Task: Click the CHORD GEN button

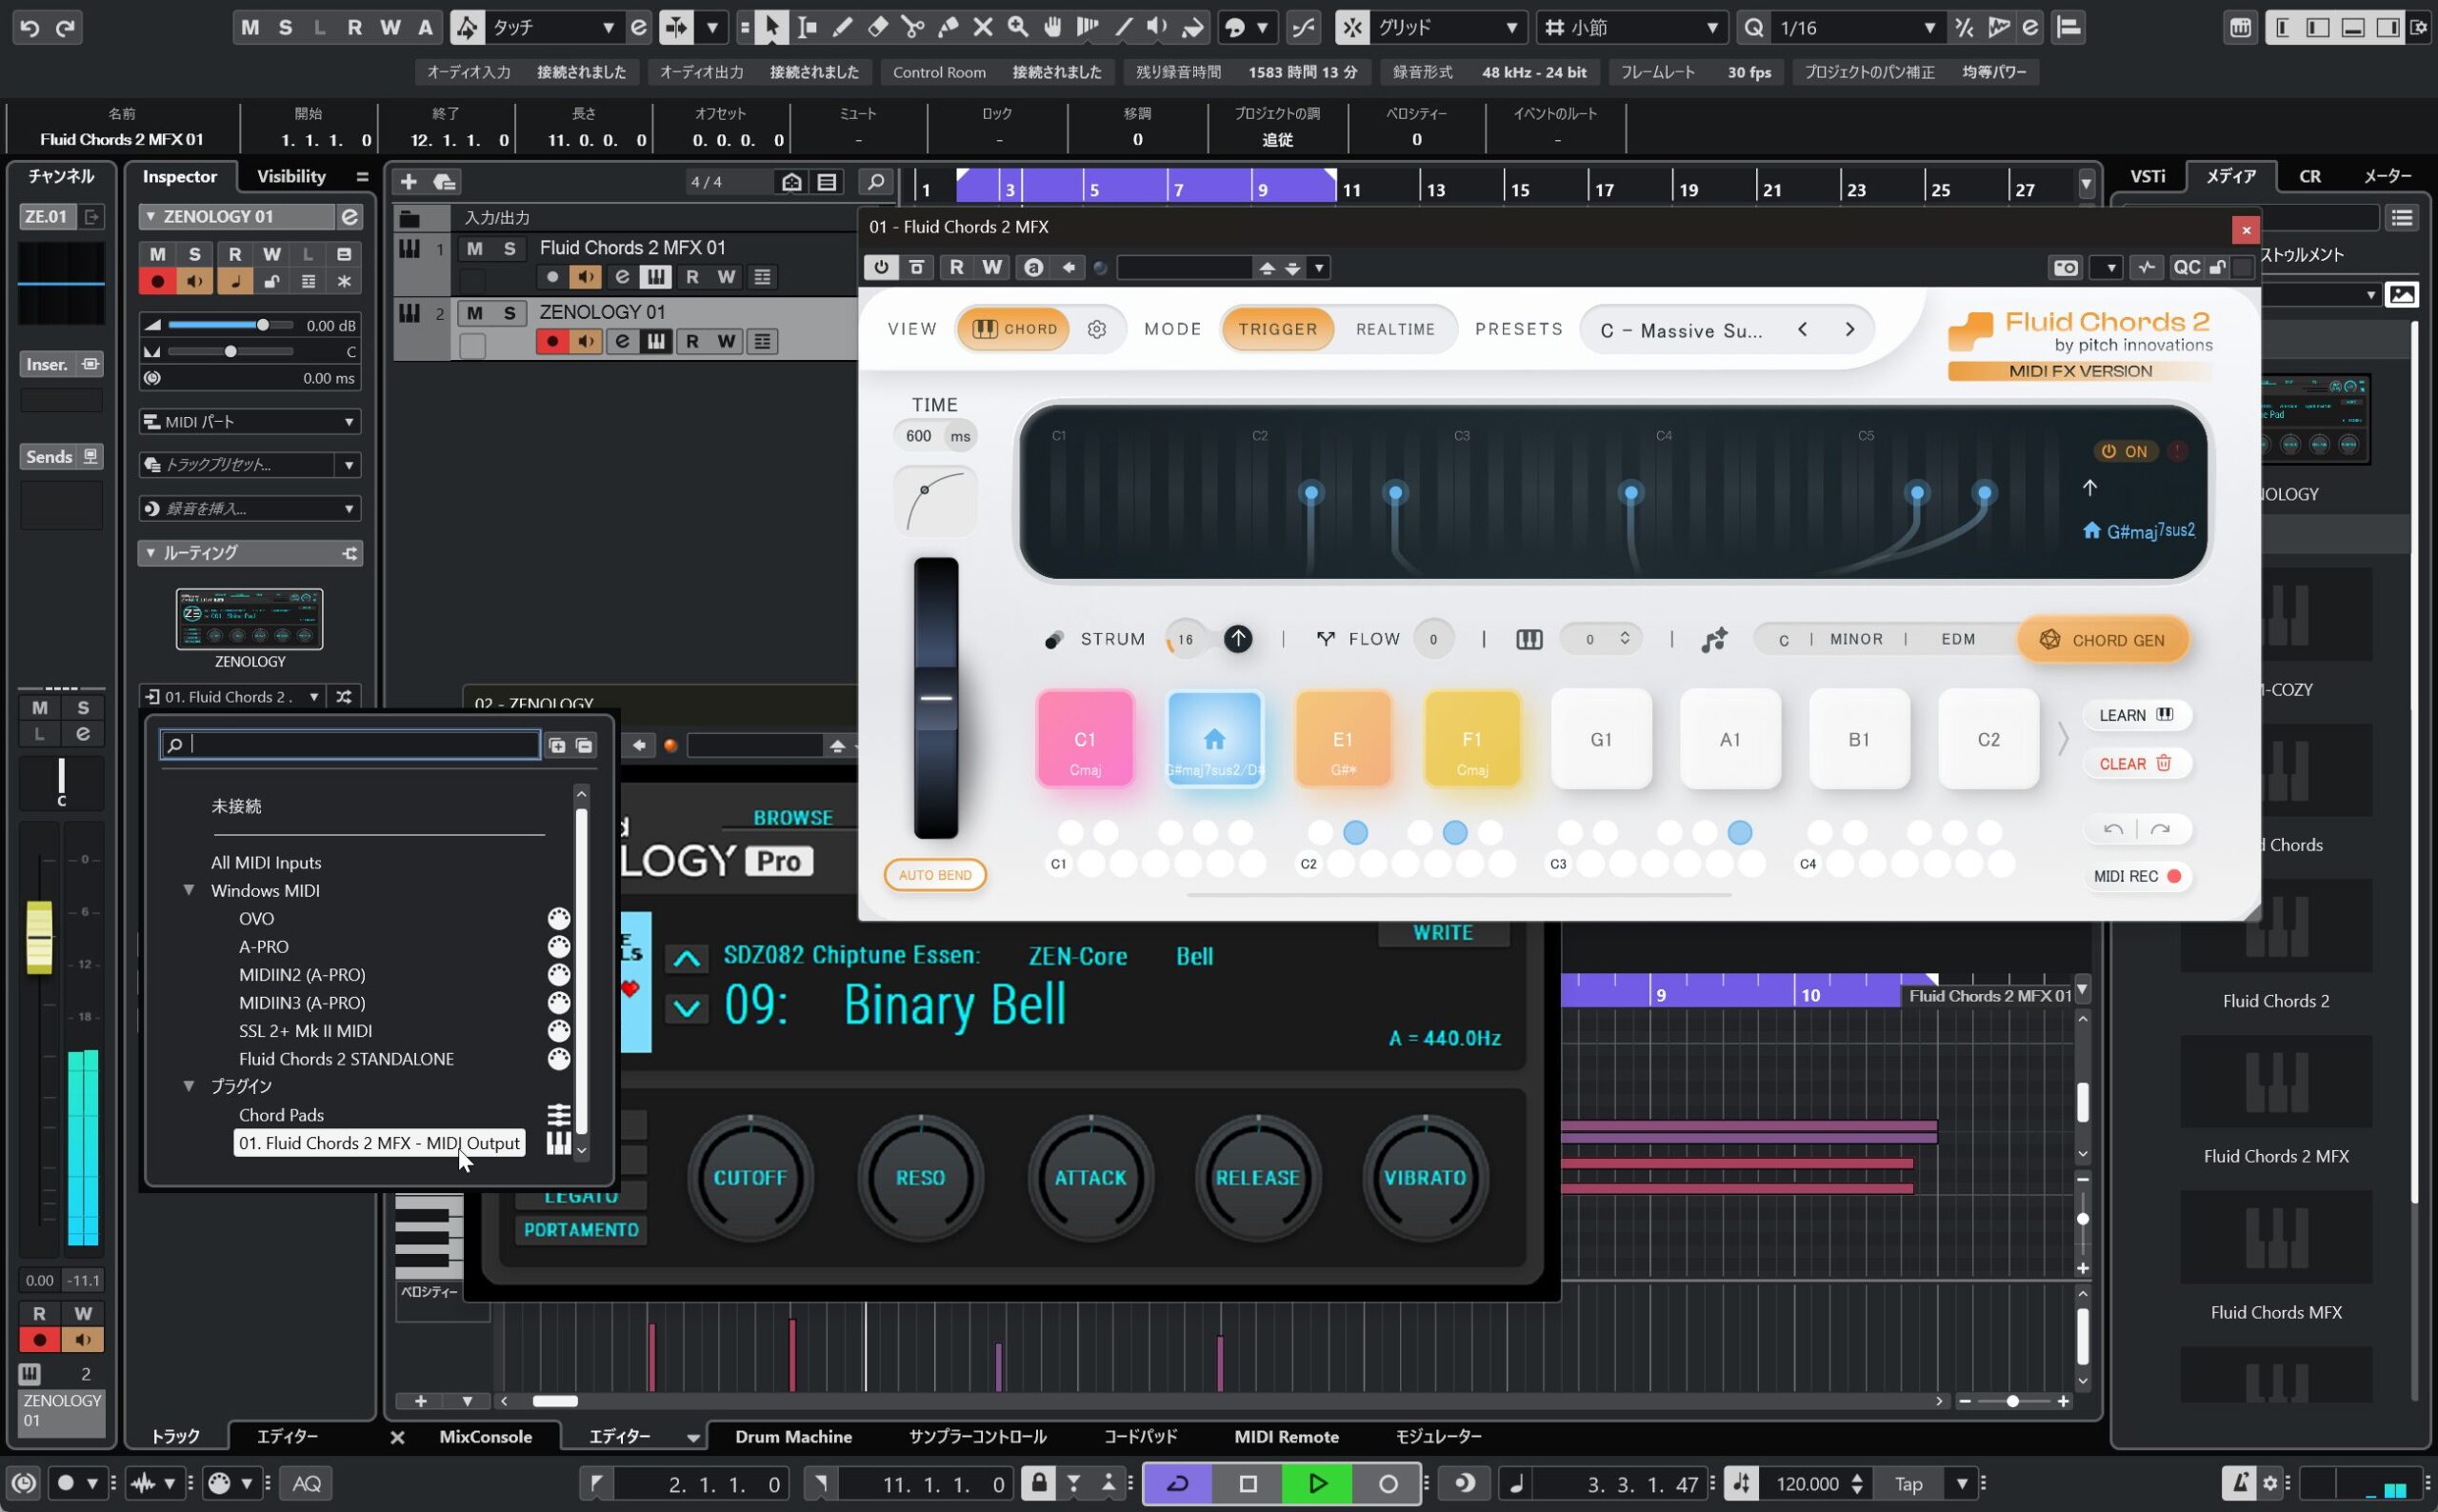Action: tap(2102, 640)
